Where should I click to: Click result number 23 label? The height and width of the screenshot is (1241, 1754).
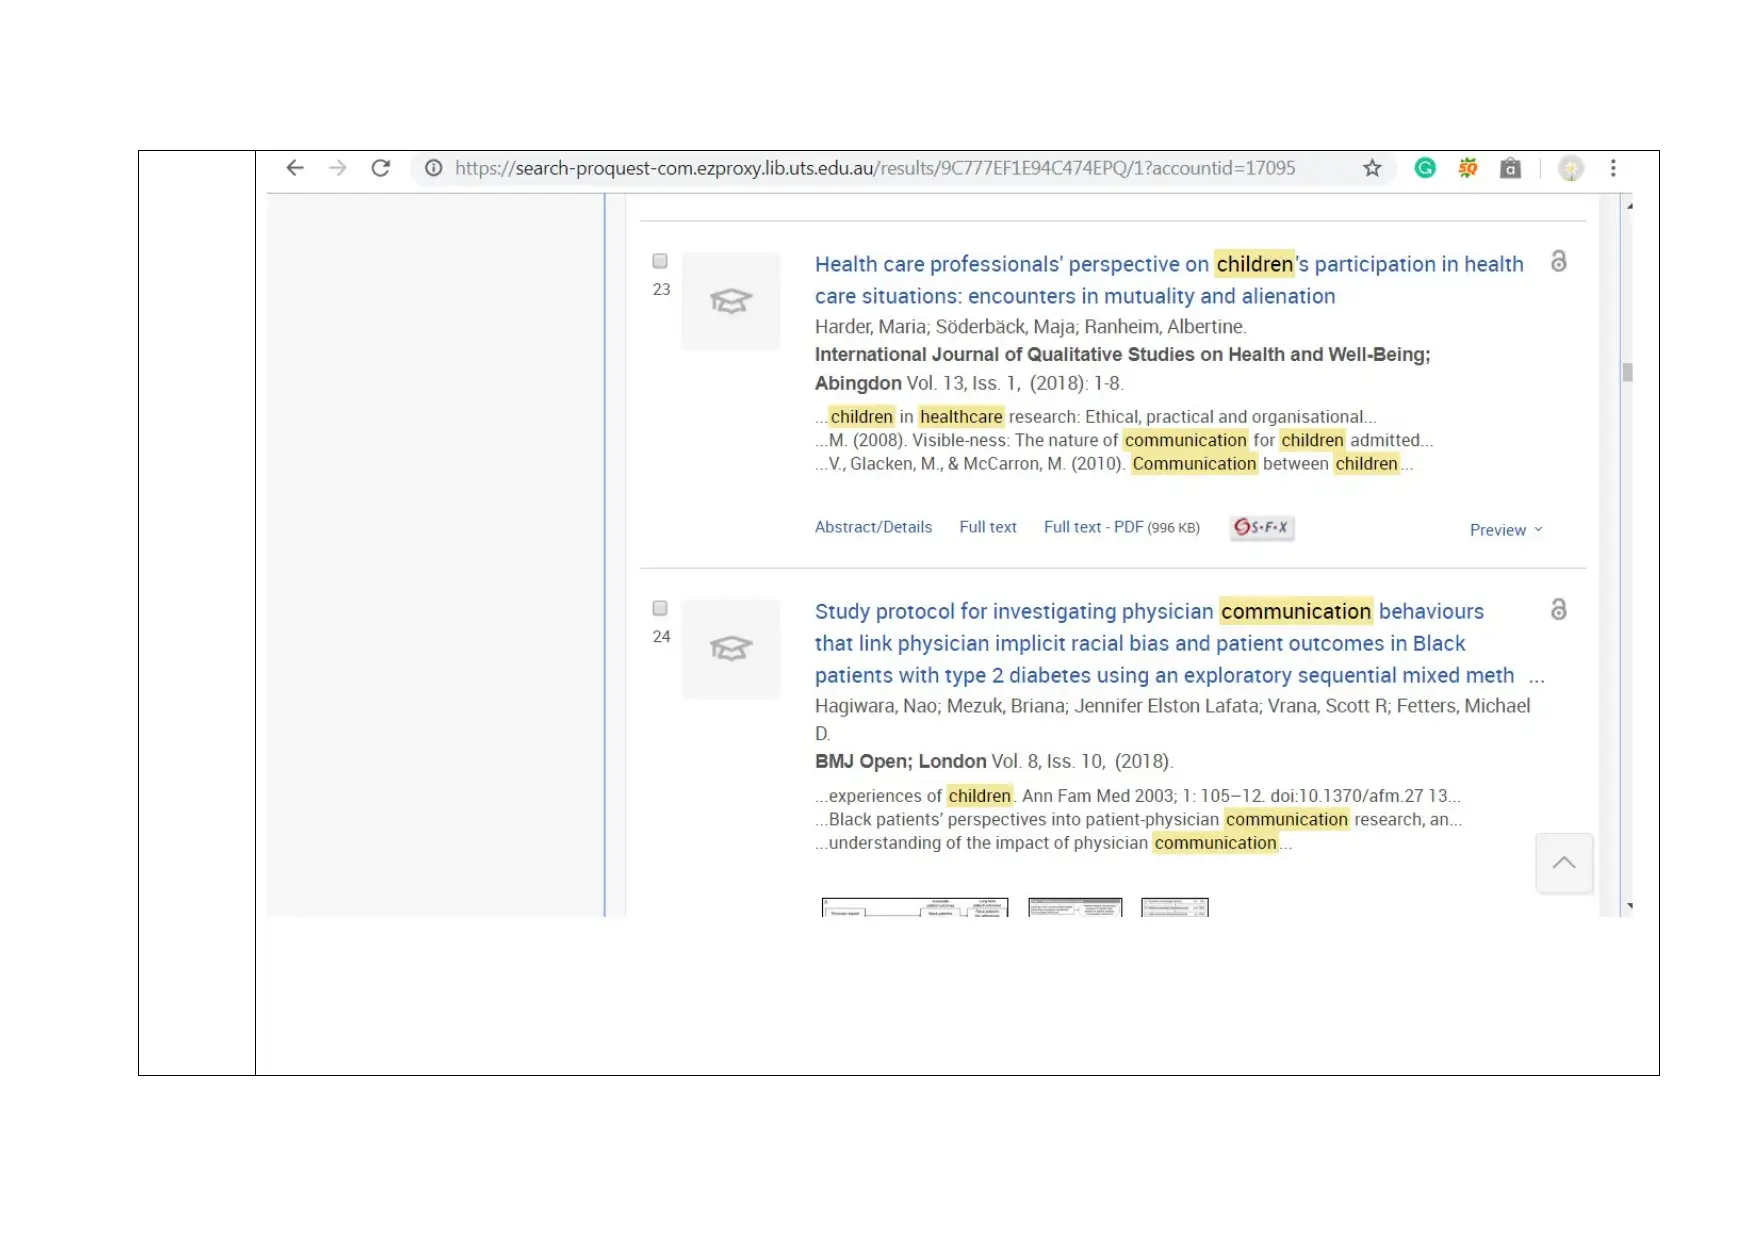(661, 289)
